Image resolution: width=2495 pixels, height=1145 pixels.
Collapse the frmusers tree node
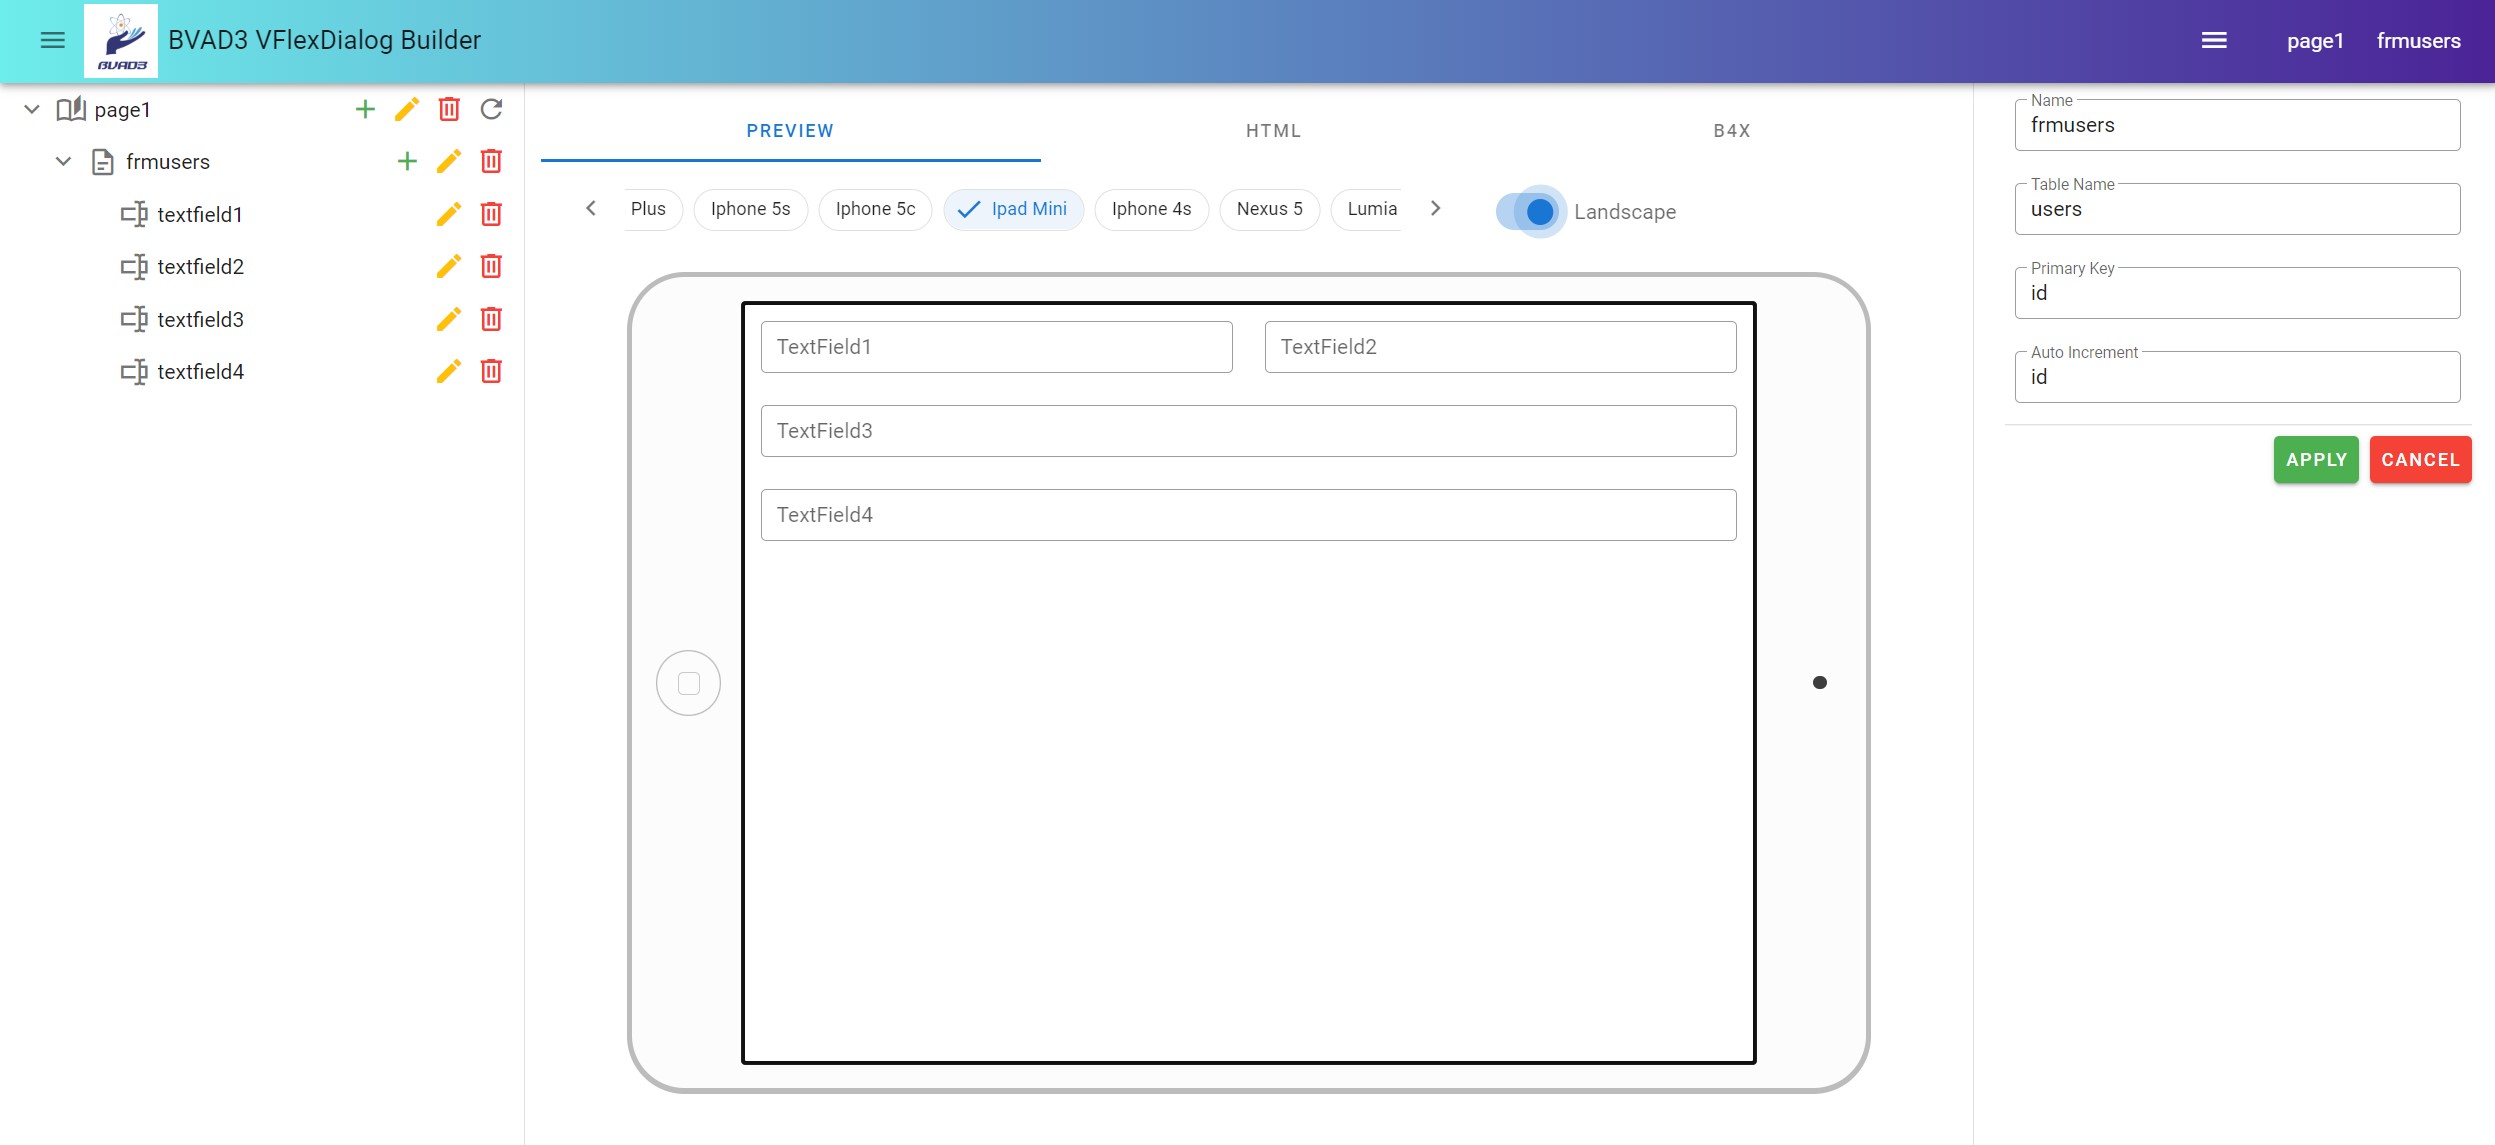(63, 161)
